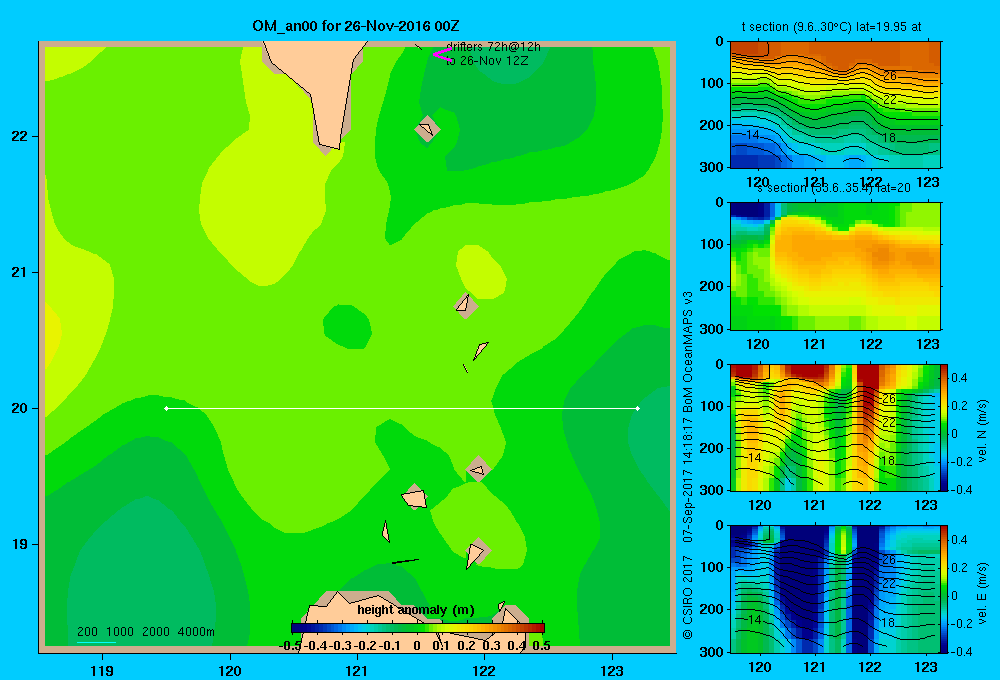Click the vel. N vertical color scale

(x=944, y=427)
